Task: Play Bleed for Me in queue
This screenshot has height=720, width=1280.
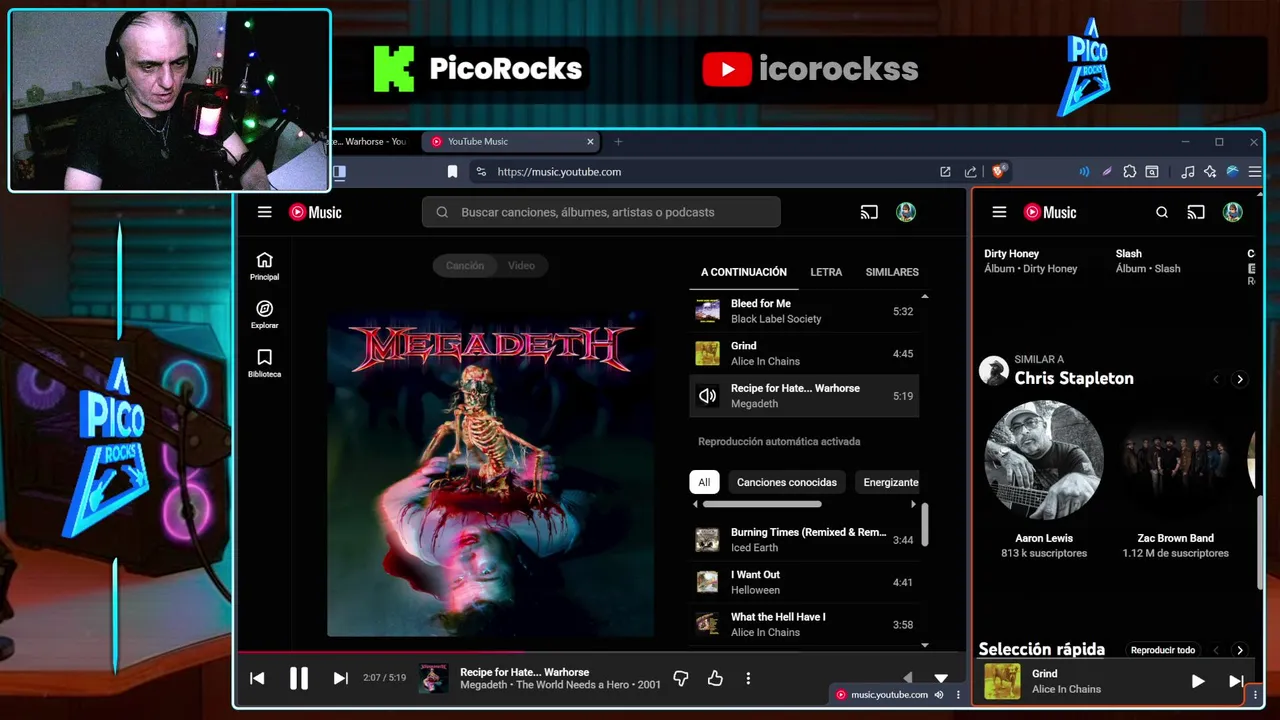Action: tap(804, 311)
